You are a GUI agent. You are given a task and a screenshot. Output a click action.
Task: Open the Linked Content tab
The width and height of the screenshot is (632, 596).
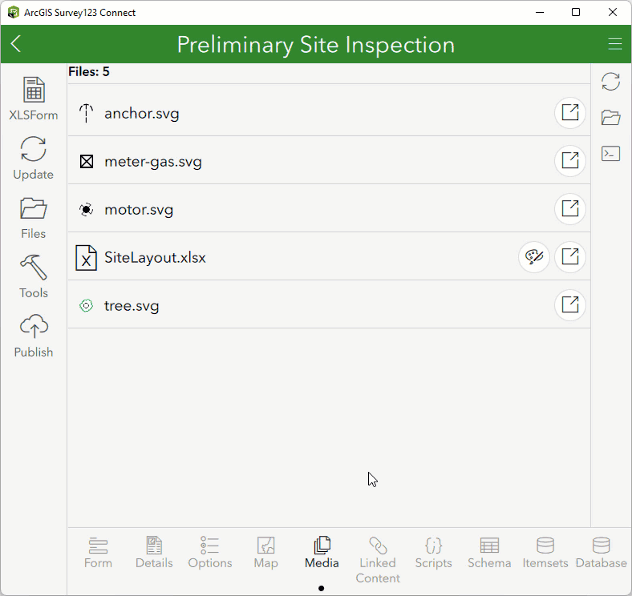pos(378,560)
